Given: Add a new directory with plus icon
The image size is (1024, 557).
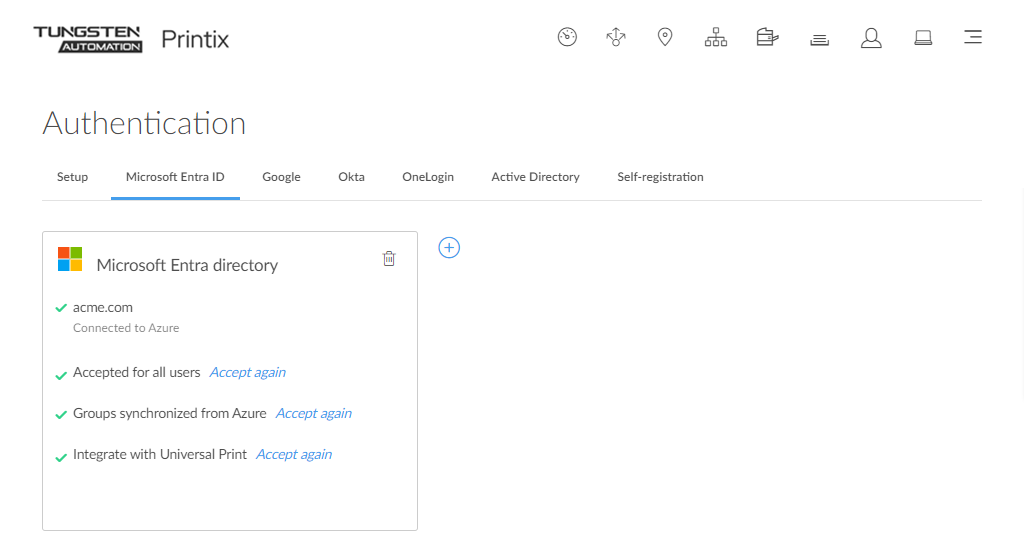Looking at the screenshot, I should [449, 247].
